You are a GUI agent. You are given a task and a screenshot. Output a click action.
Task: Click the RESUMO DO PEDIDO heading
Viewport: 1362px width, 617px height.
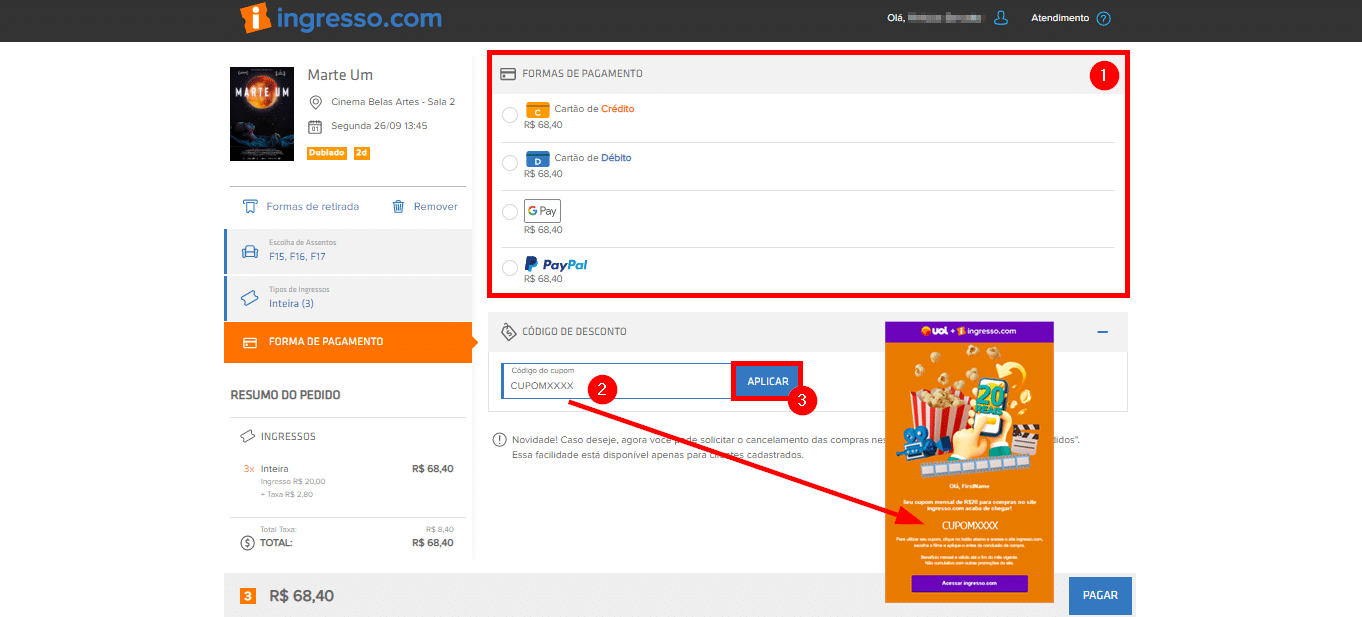(285, 395)
